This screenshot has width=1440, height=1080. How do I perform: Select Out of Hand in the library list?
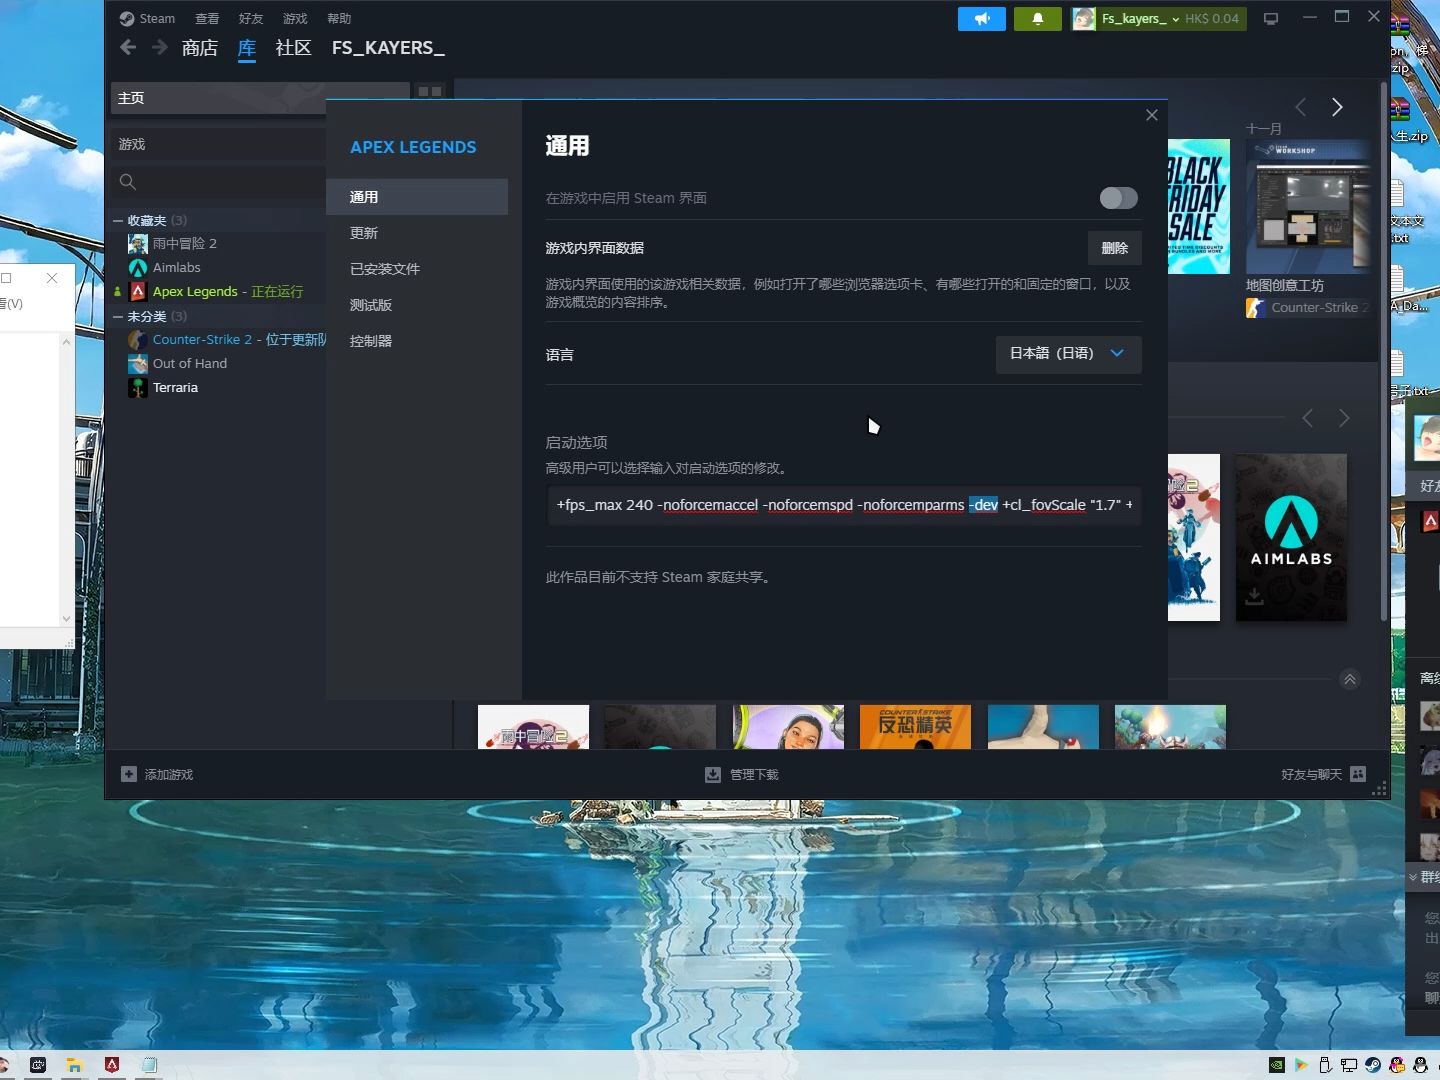click(190, 364)
